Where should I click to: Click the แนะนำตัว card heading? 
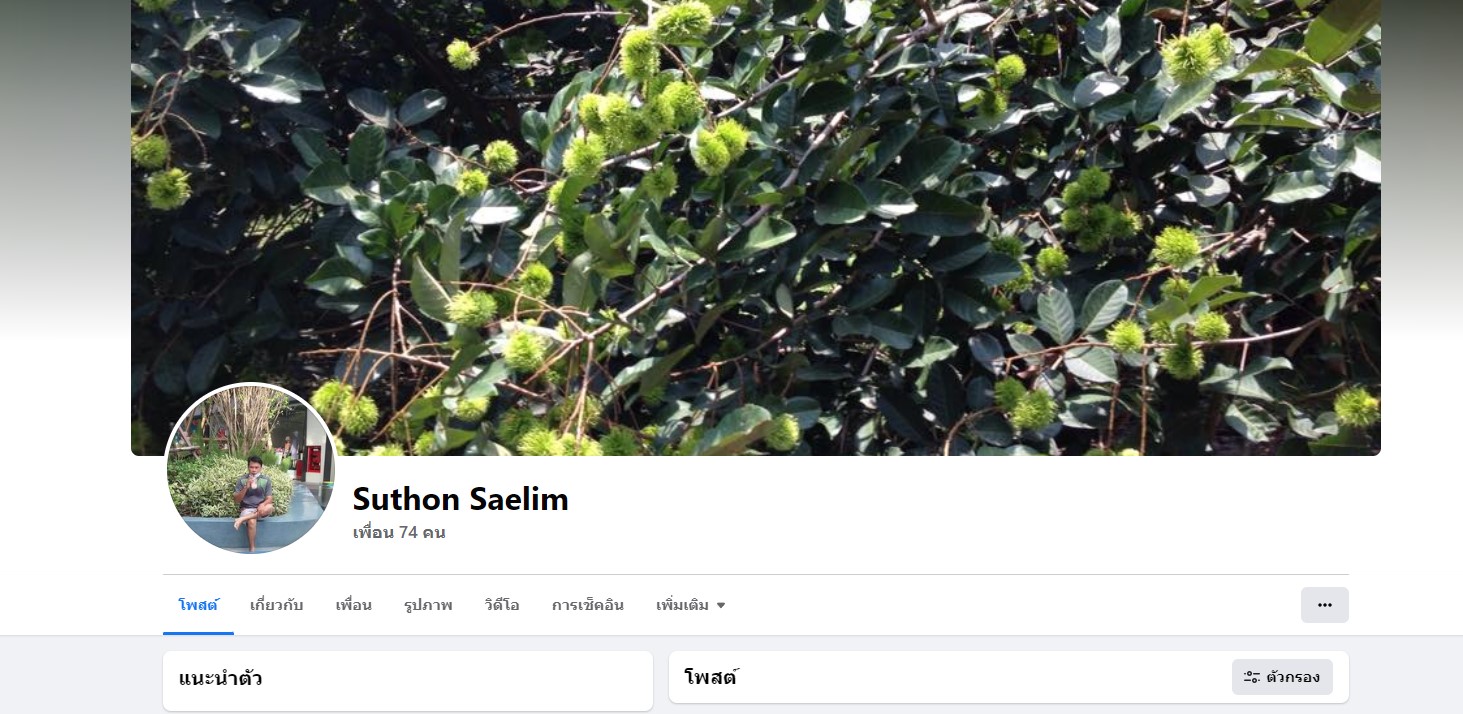coord(221,679)
